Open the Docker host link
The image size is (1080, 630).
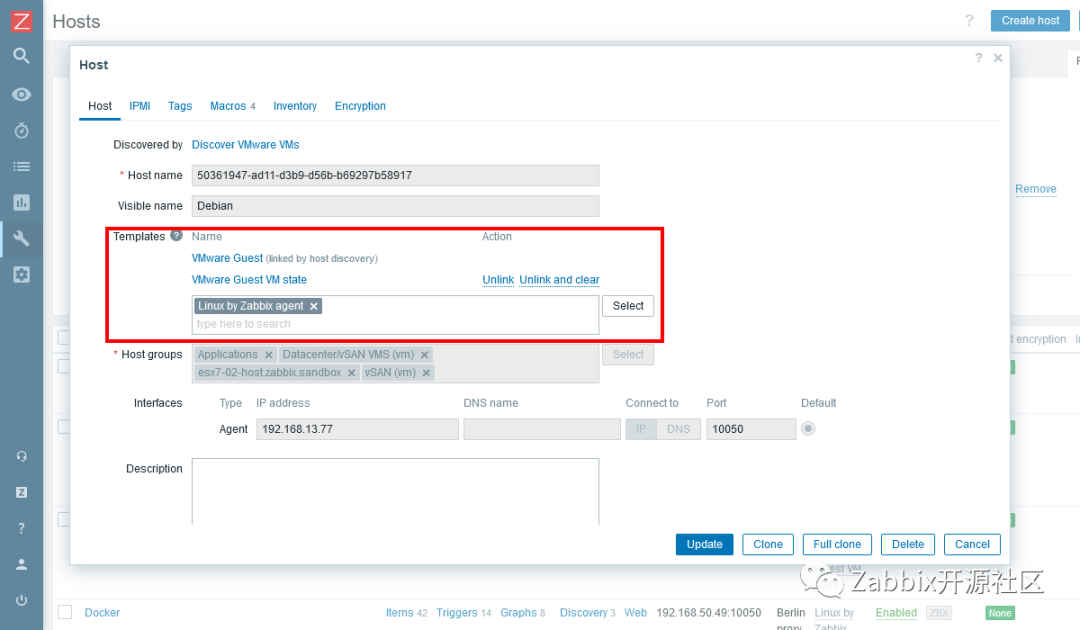[x=102, y=613]
